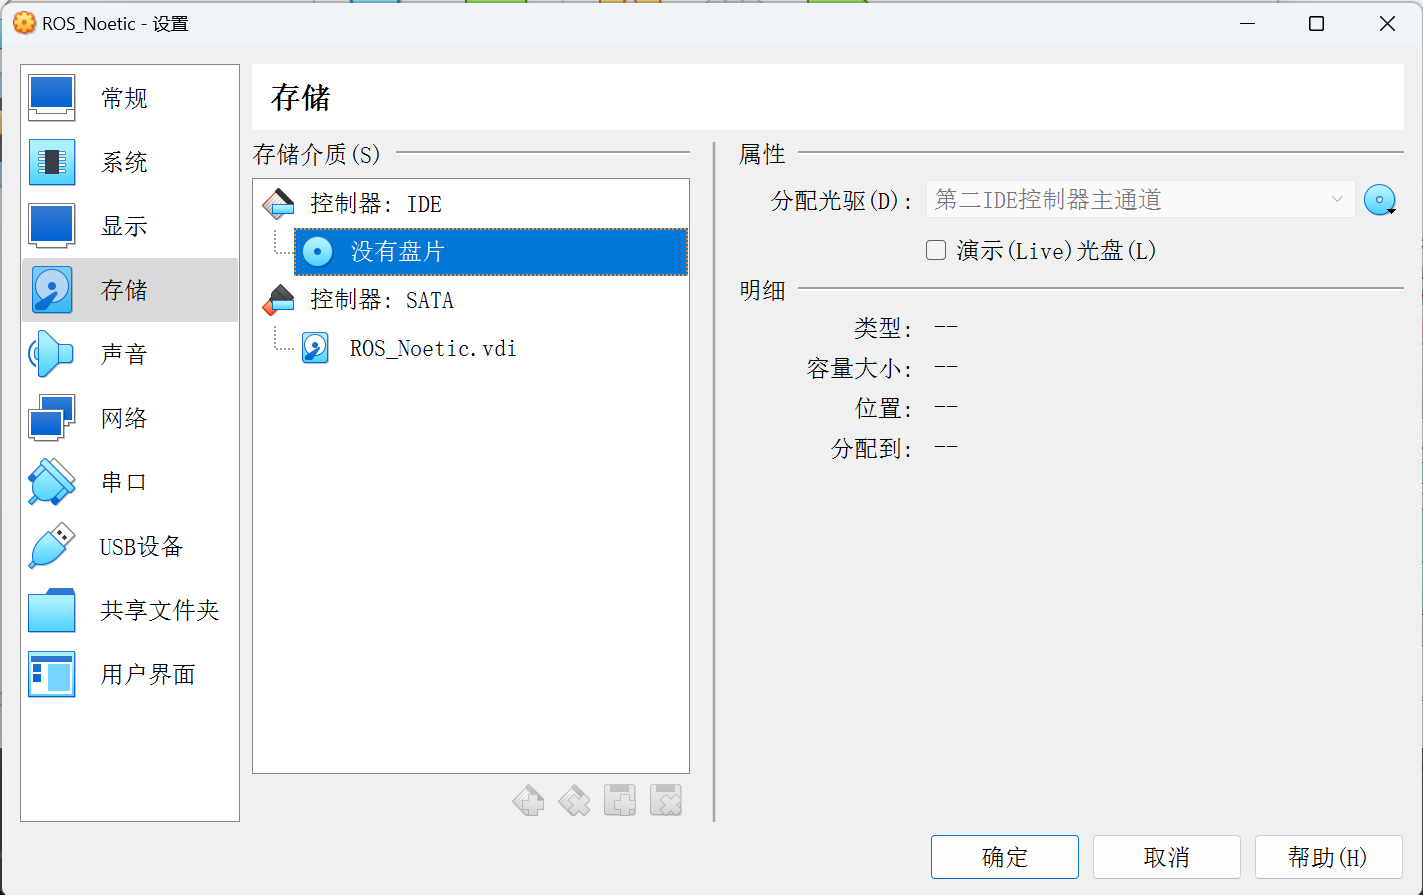
Task: Click the 常规 monitor icon
Action: tap(52, 98)
